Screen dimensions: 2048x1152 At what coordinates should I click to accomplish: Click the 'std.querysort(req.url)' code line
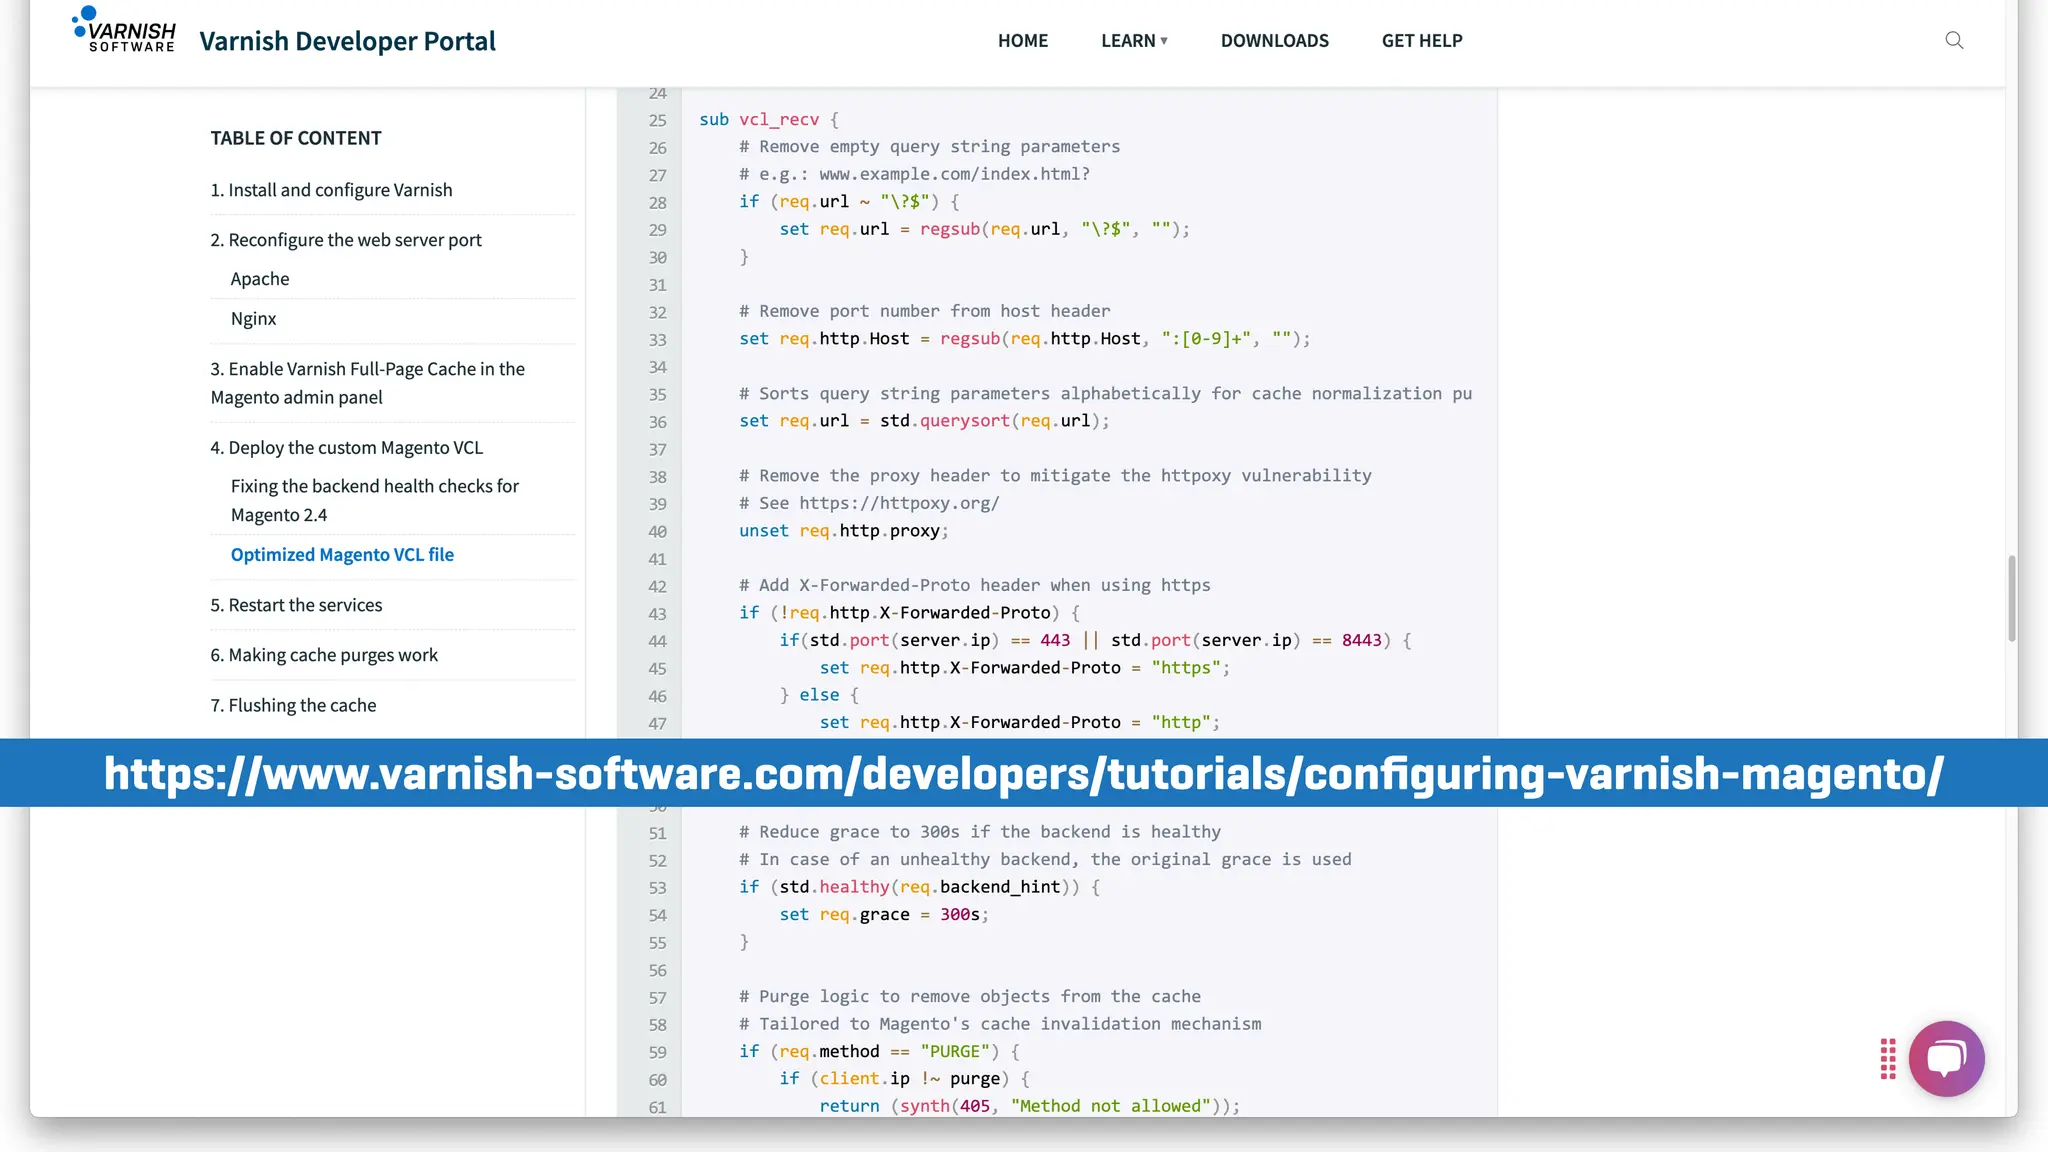[x=924, y=421]
